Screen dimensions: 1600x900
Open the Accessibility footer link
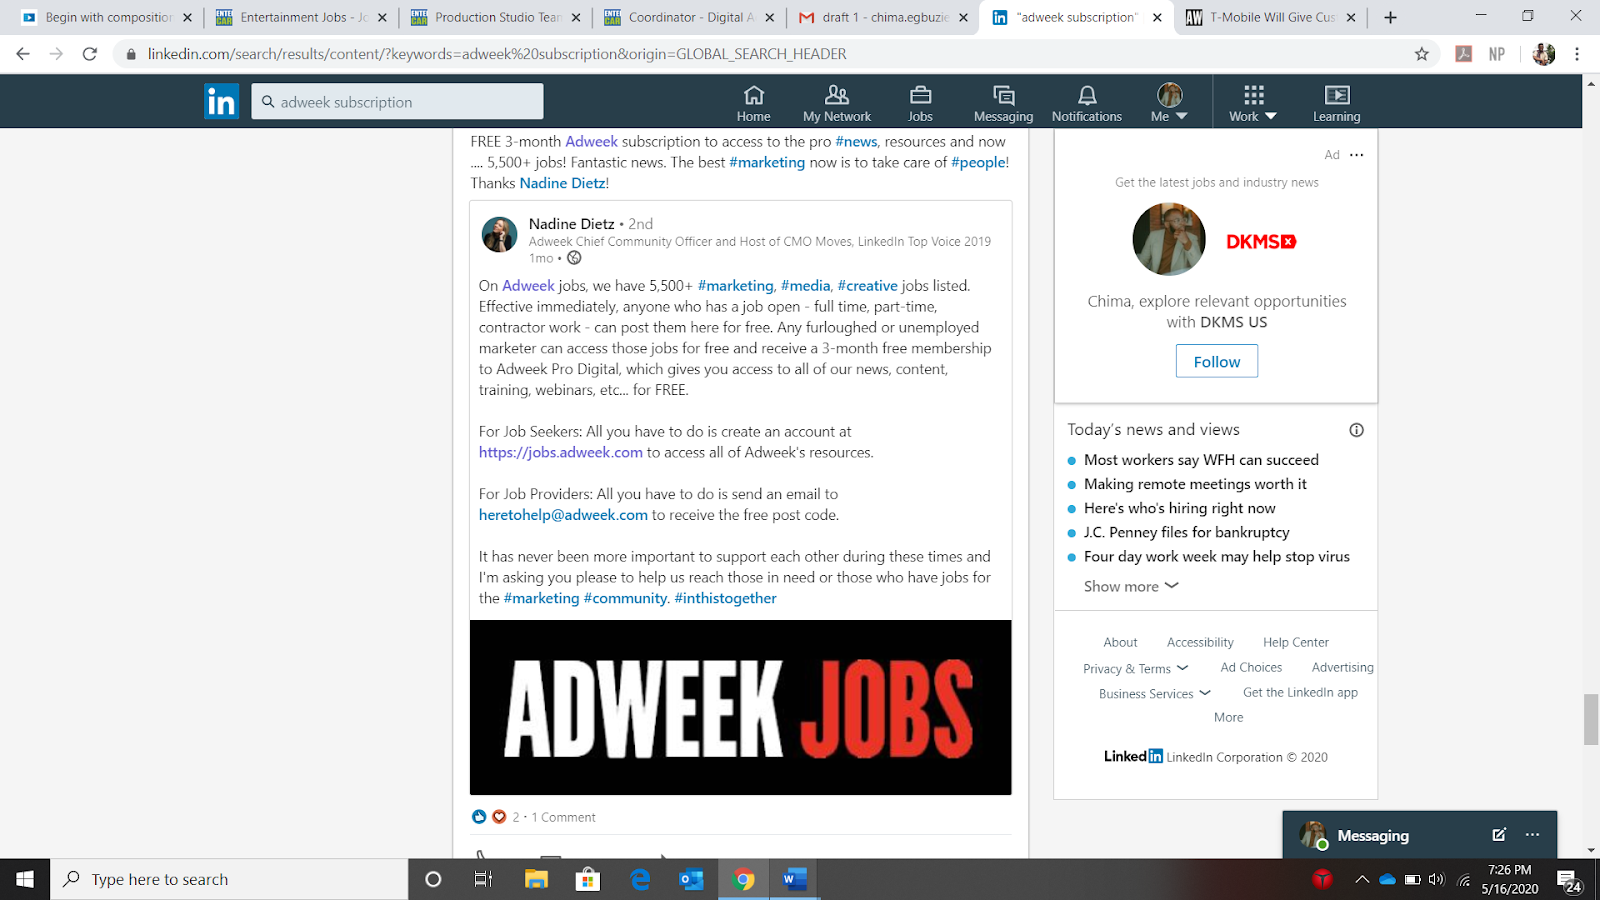point(1200,642)
